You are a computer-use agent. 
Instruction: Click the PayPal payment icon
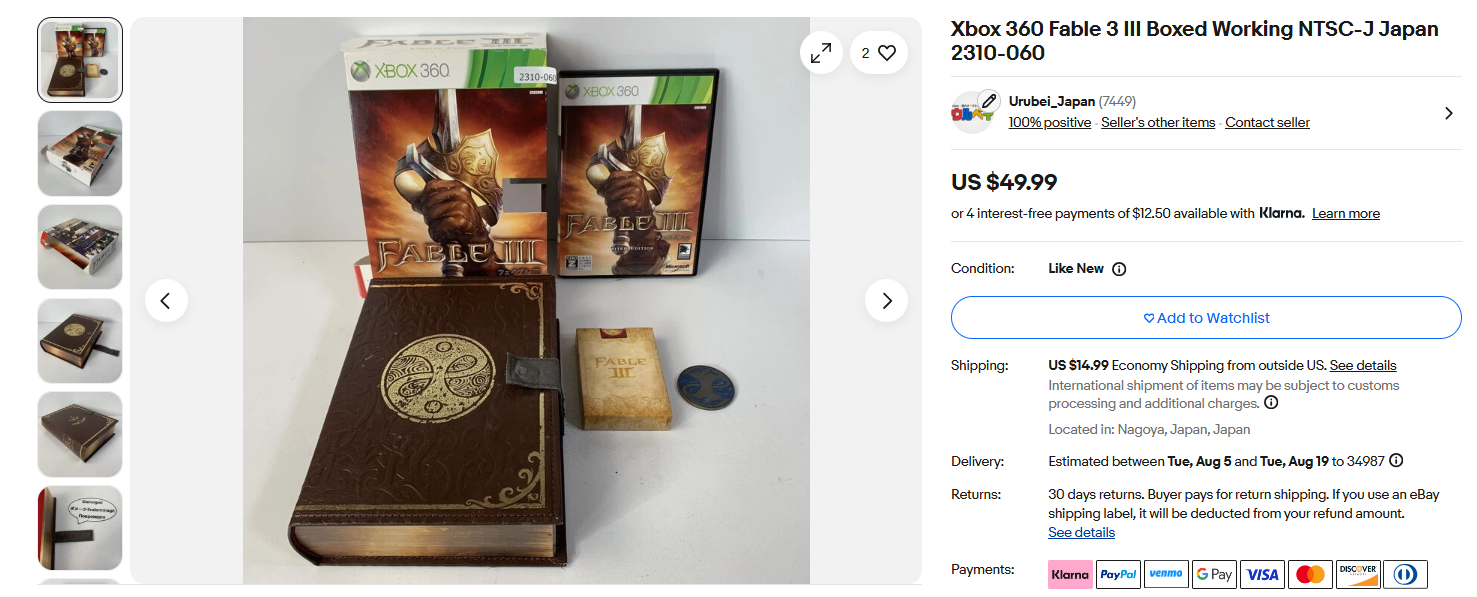coord(1118,574)
